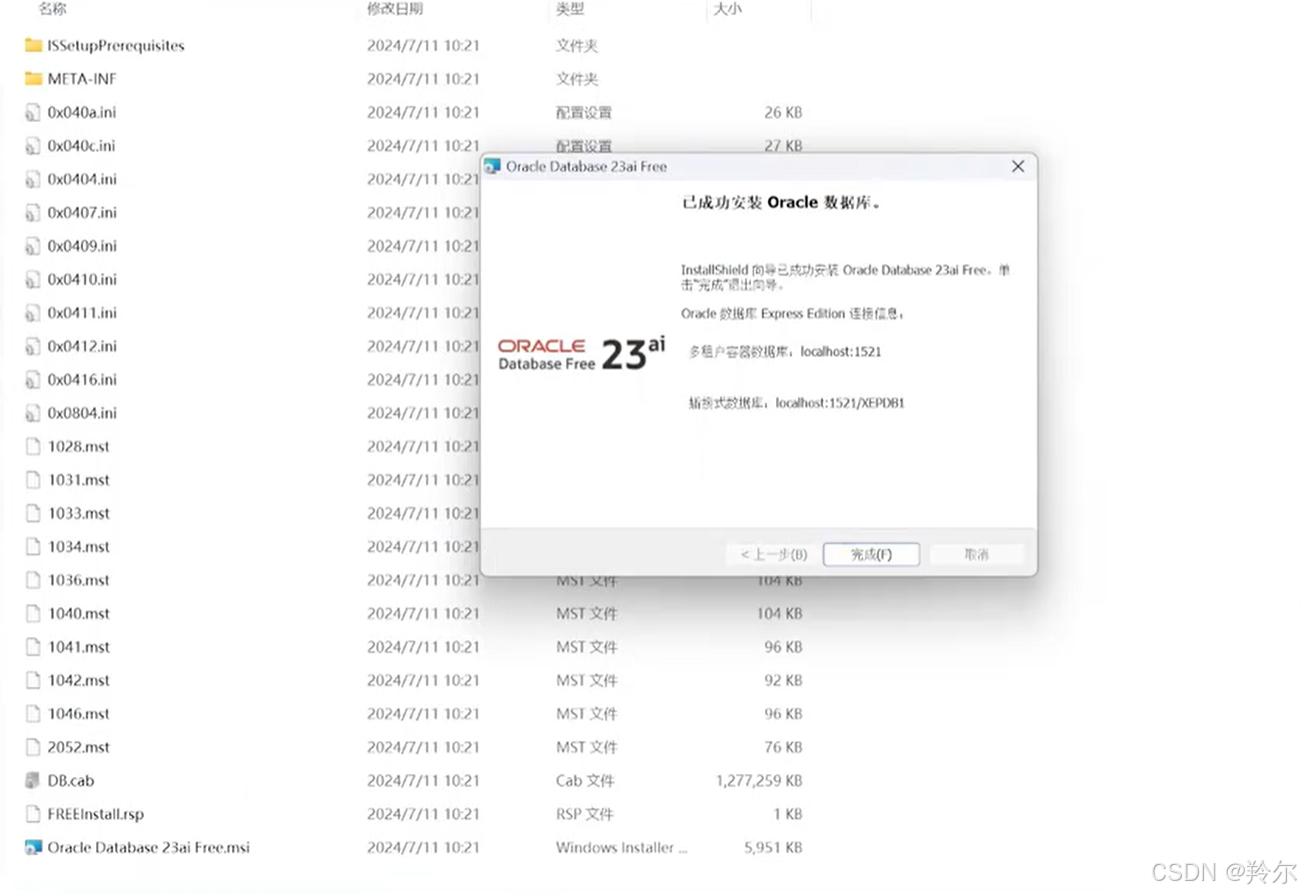Click the size value 1,277,259 KB

pyautogui.click(x=759, y=781)
